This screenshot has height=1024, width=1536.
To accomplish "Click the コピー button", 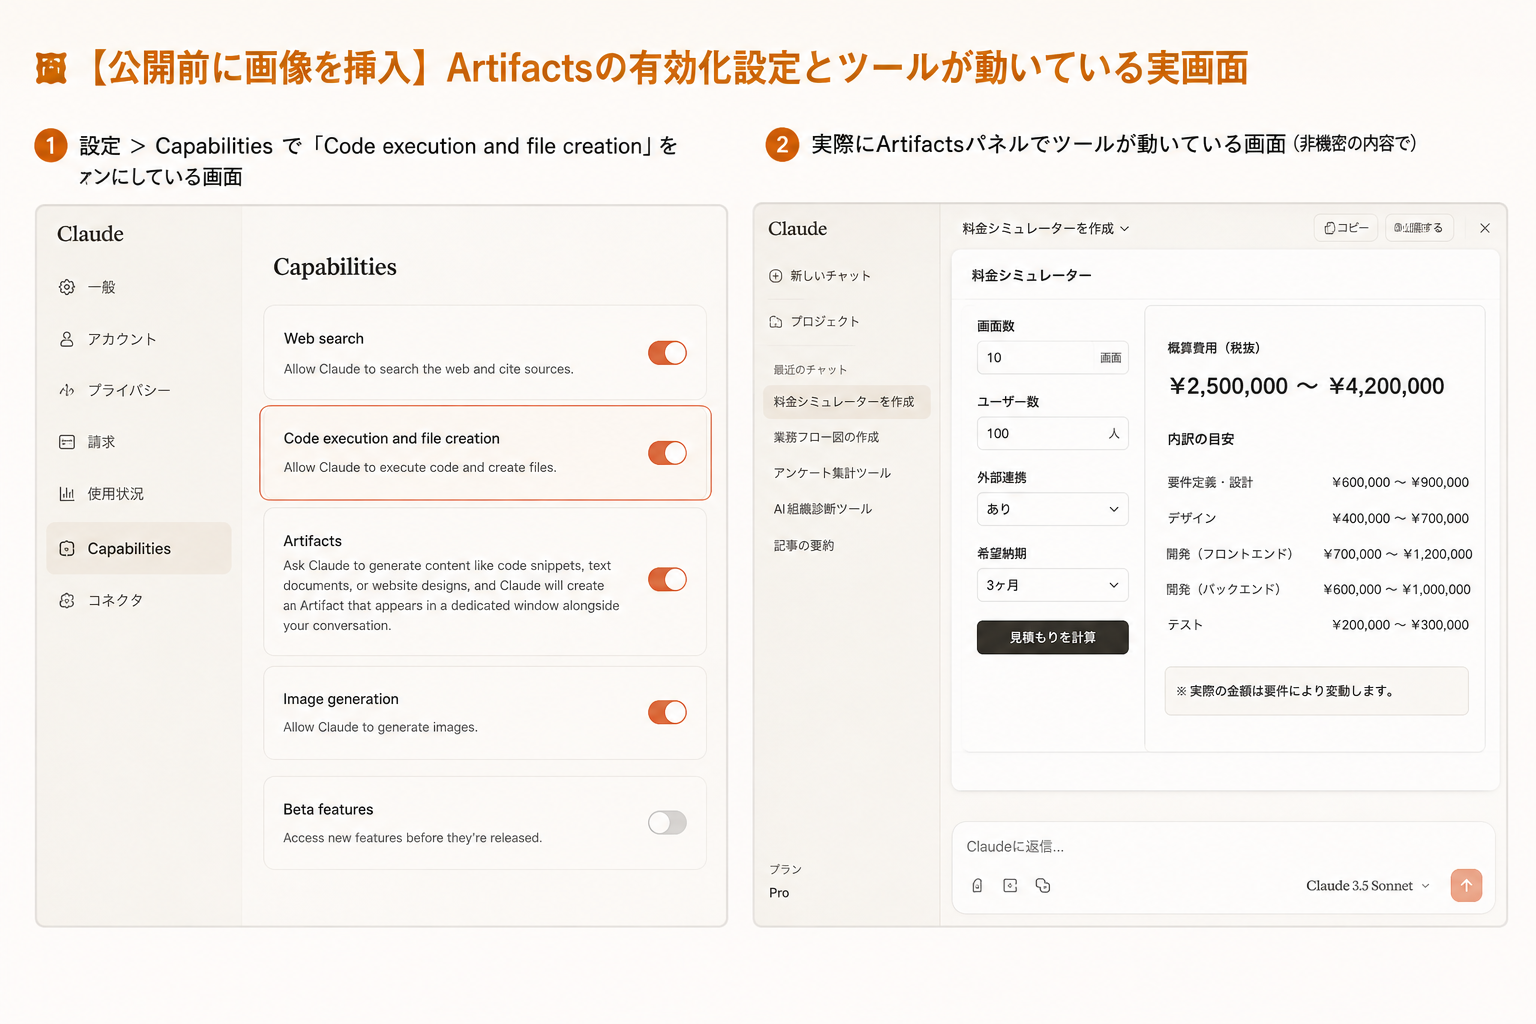I will pos(1346,228).
